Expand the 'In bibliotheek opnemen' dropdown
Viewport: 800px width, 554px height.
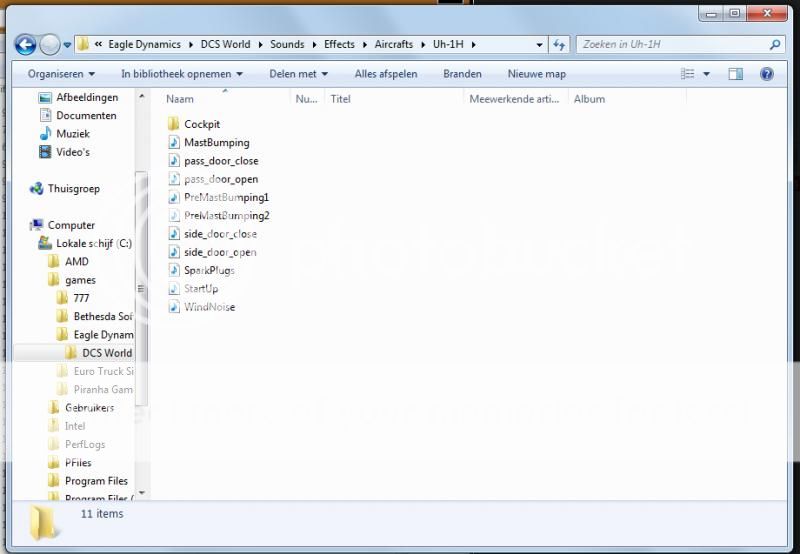tap(182, 74)
